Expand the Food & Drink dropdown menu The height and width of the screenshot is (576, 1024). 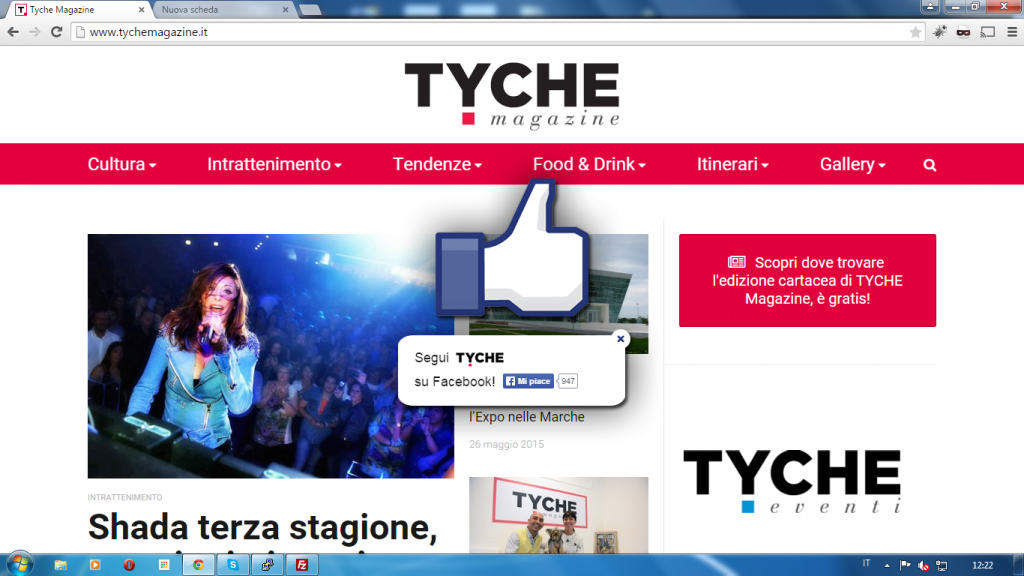[x=589, y=165]
